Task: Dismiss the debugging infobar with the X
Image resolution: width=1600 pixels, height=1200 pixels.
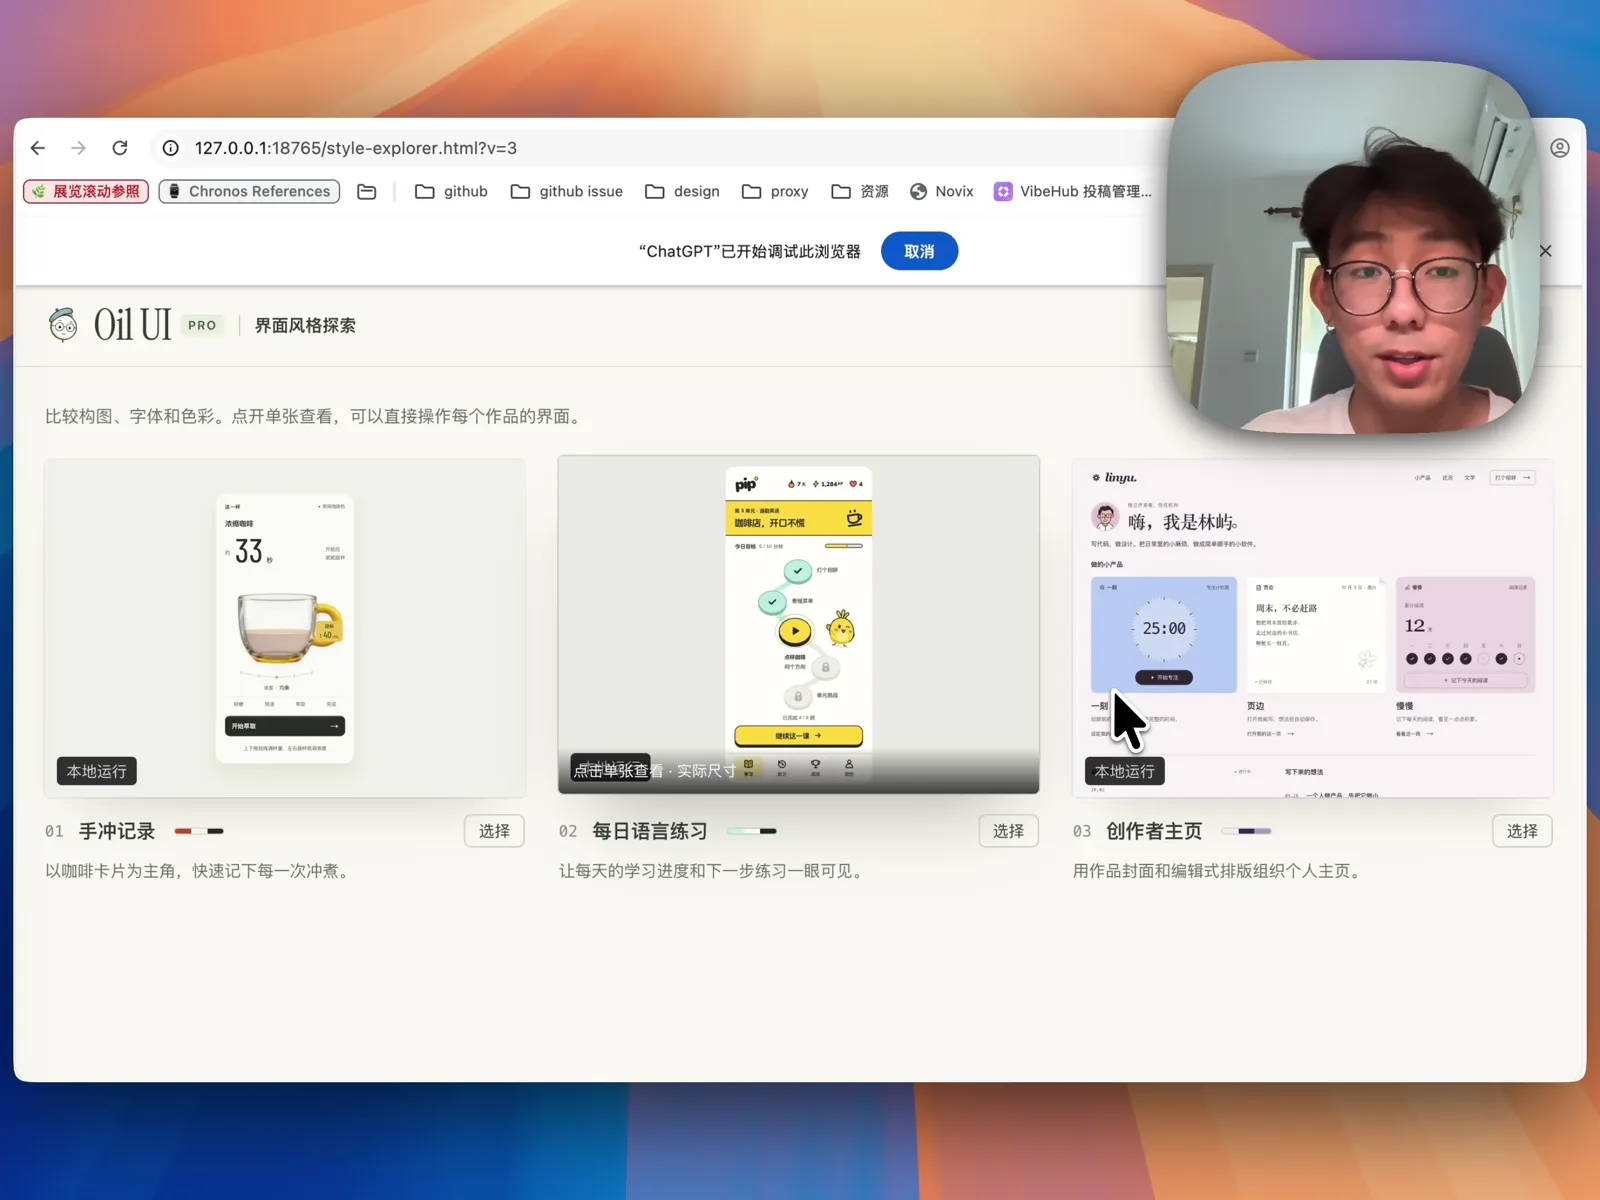Action: point(1546,251)
